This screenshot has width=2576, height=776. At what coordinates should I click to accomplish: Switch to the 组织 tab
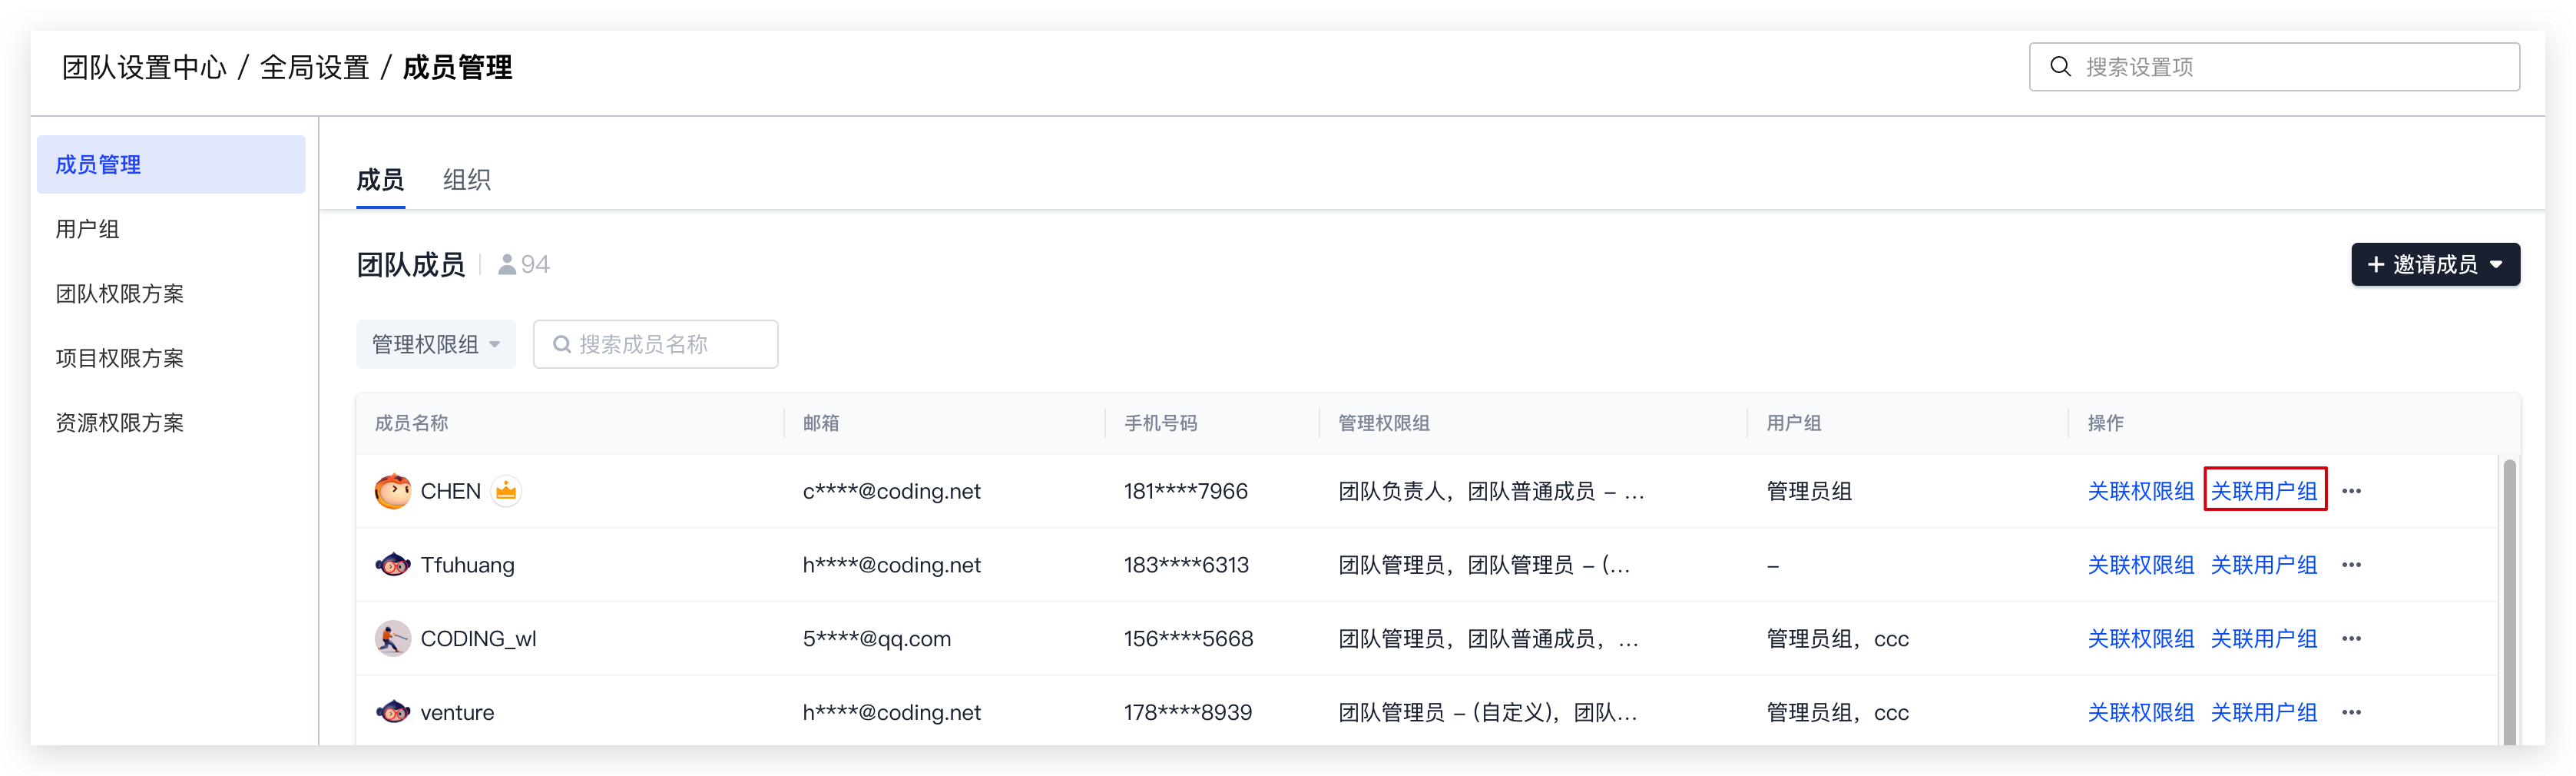[x=467, y=180]
